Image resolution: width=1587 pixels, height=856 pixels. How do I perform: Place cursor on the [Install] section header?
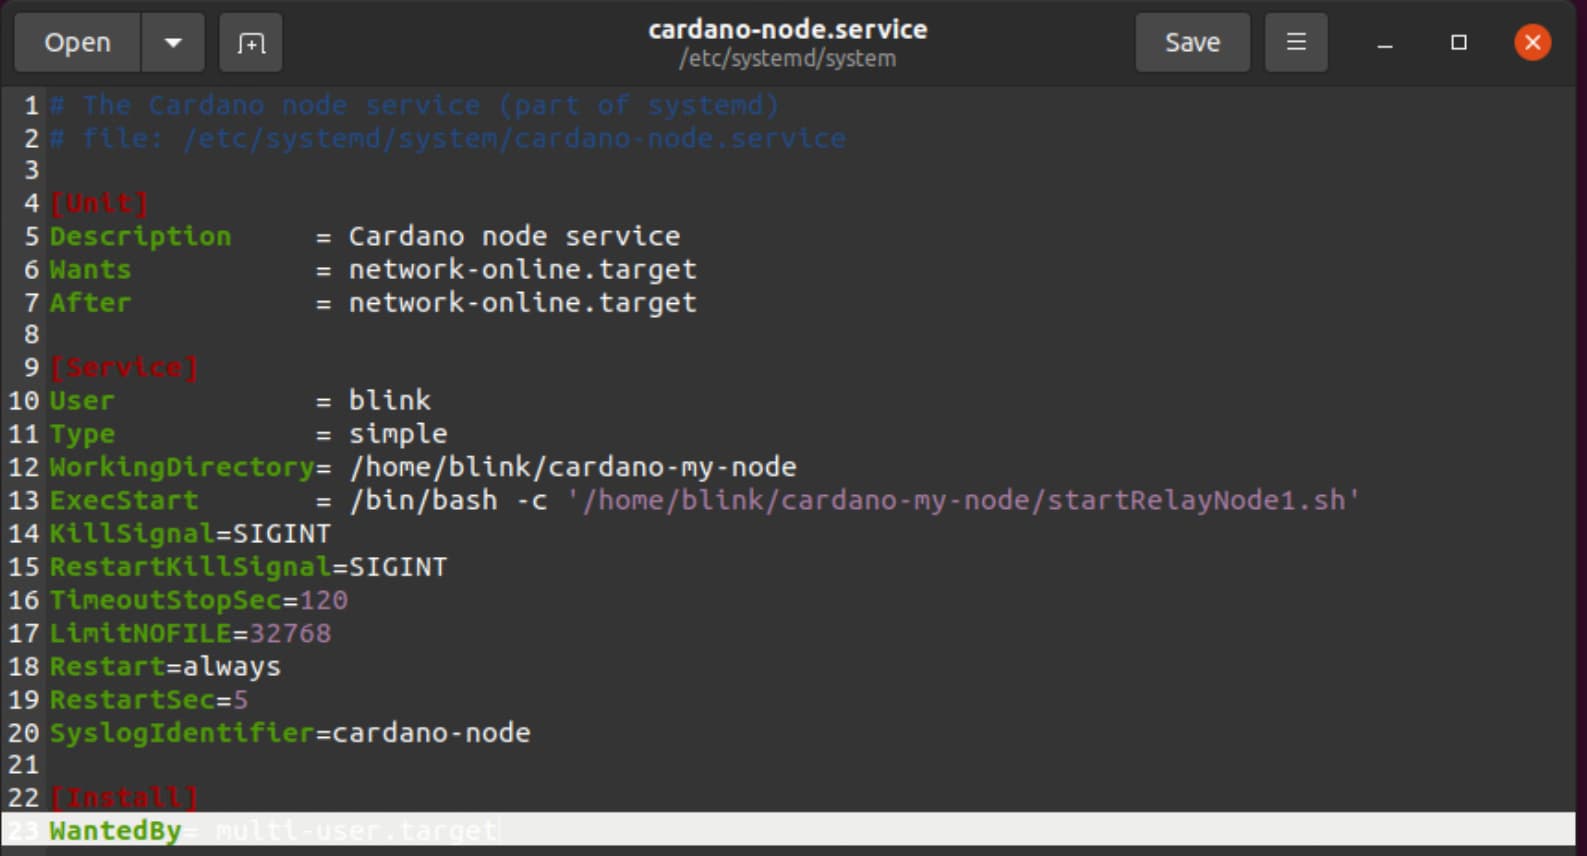tap(124, 798)
